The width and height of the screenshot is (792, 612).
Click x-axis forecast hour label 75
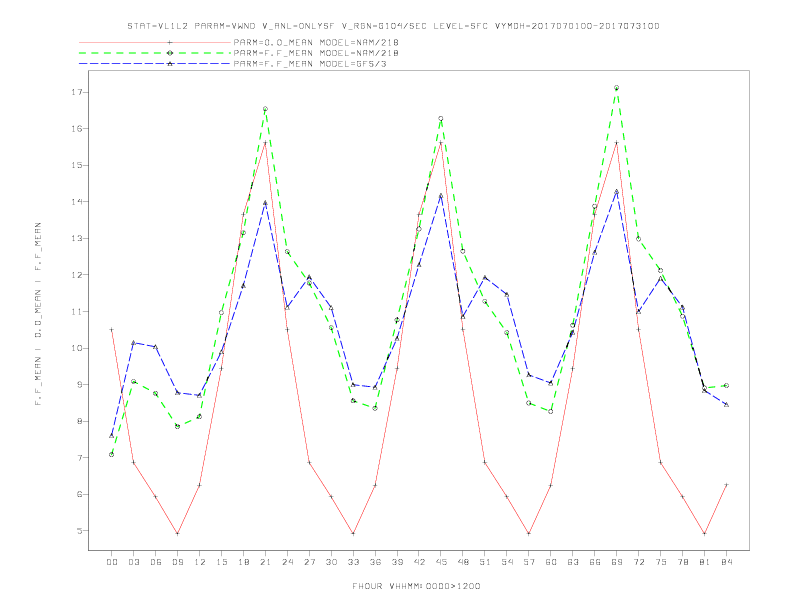coord(661,562)
